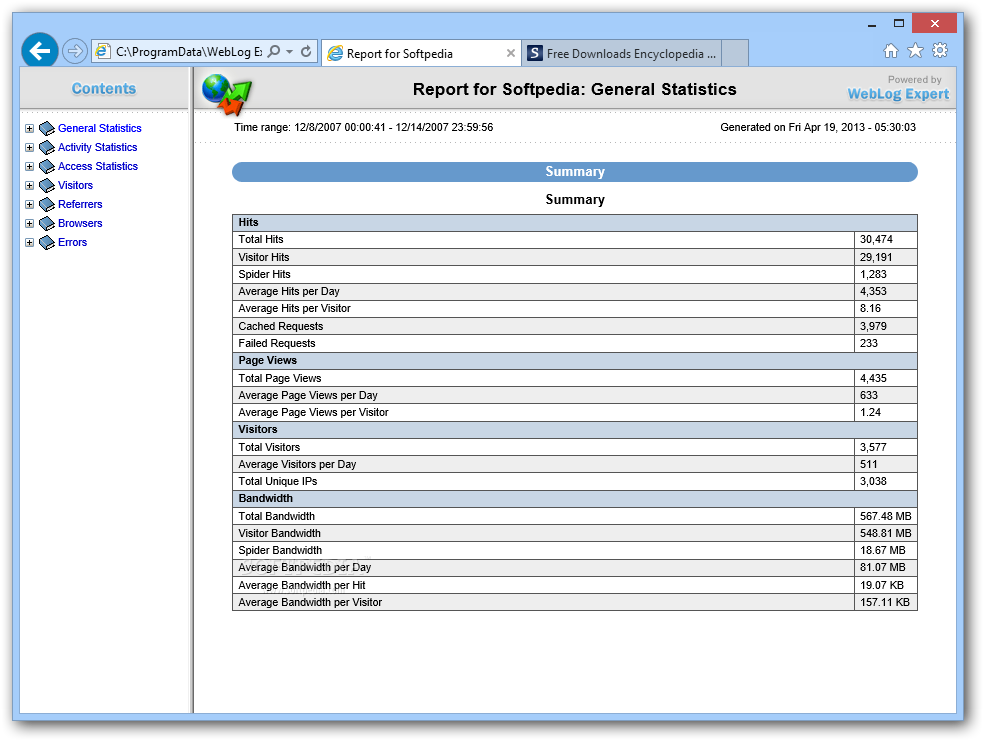Expand the General Statistics tree node

29,129
